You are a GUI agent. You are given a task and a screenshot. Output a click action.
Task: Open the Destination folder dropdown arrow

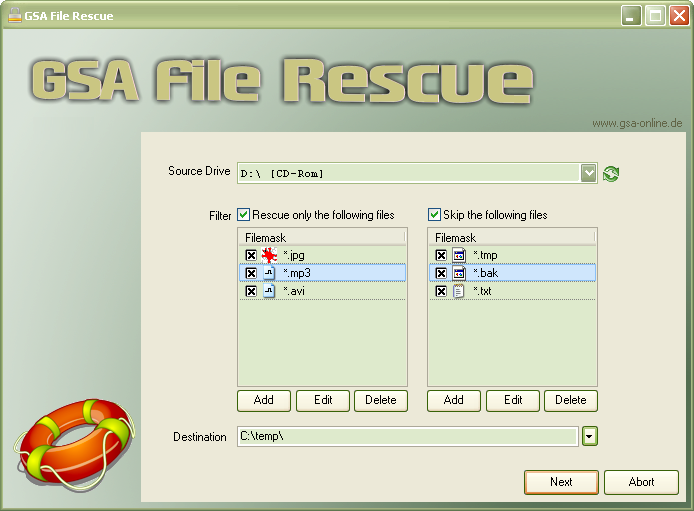point(590,436)
